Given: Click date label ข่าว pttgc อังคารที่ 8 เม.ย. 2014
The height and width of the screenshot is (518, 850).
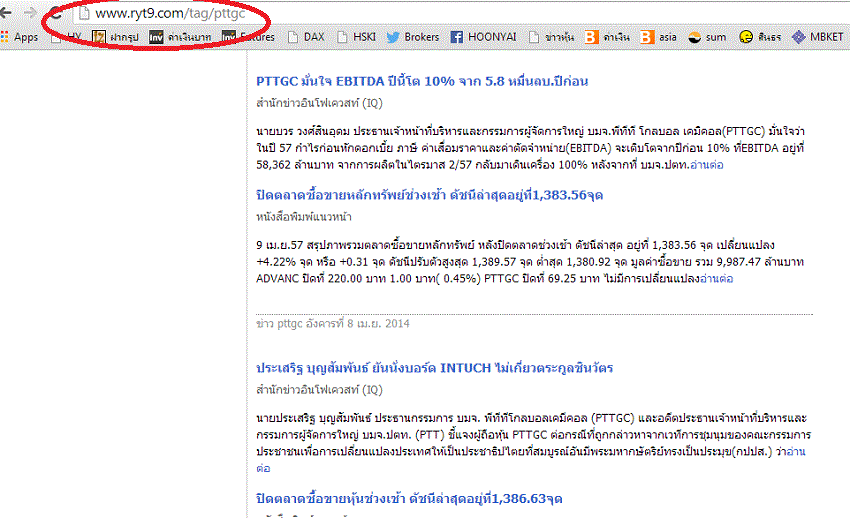Looking at the screenshot, I should [333, 323].
